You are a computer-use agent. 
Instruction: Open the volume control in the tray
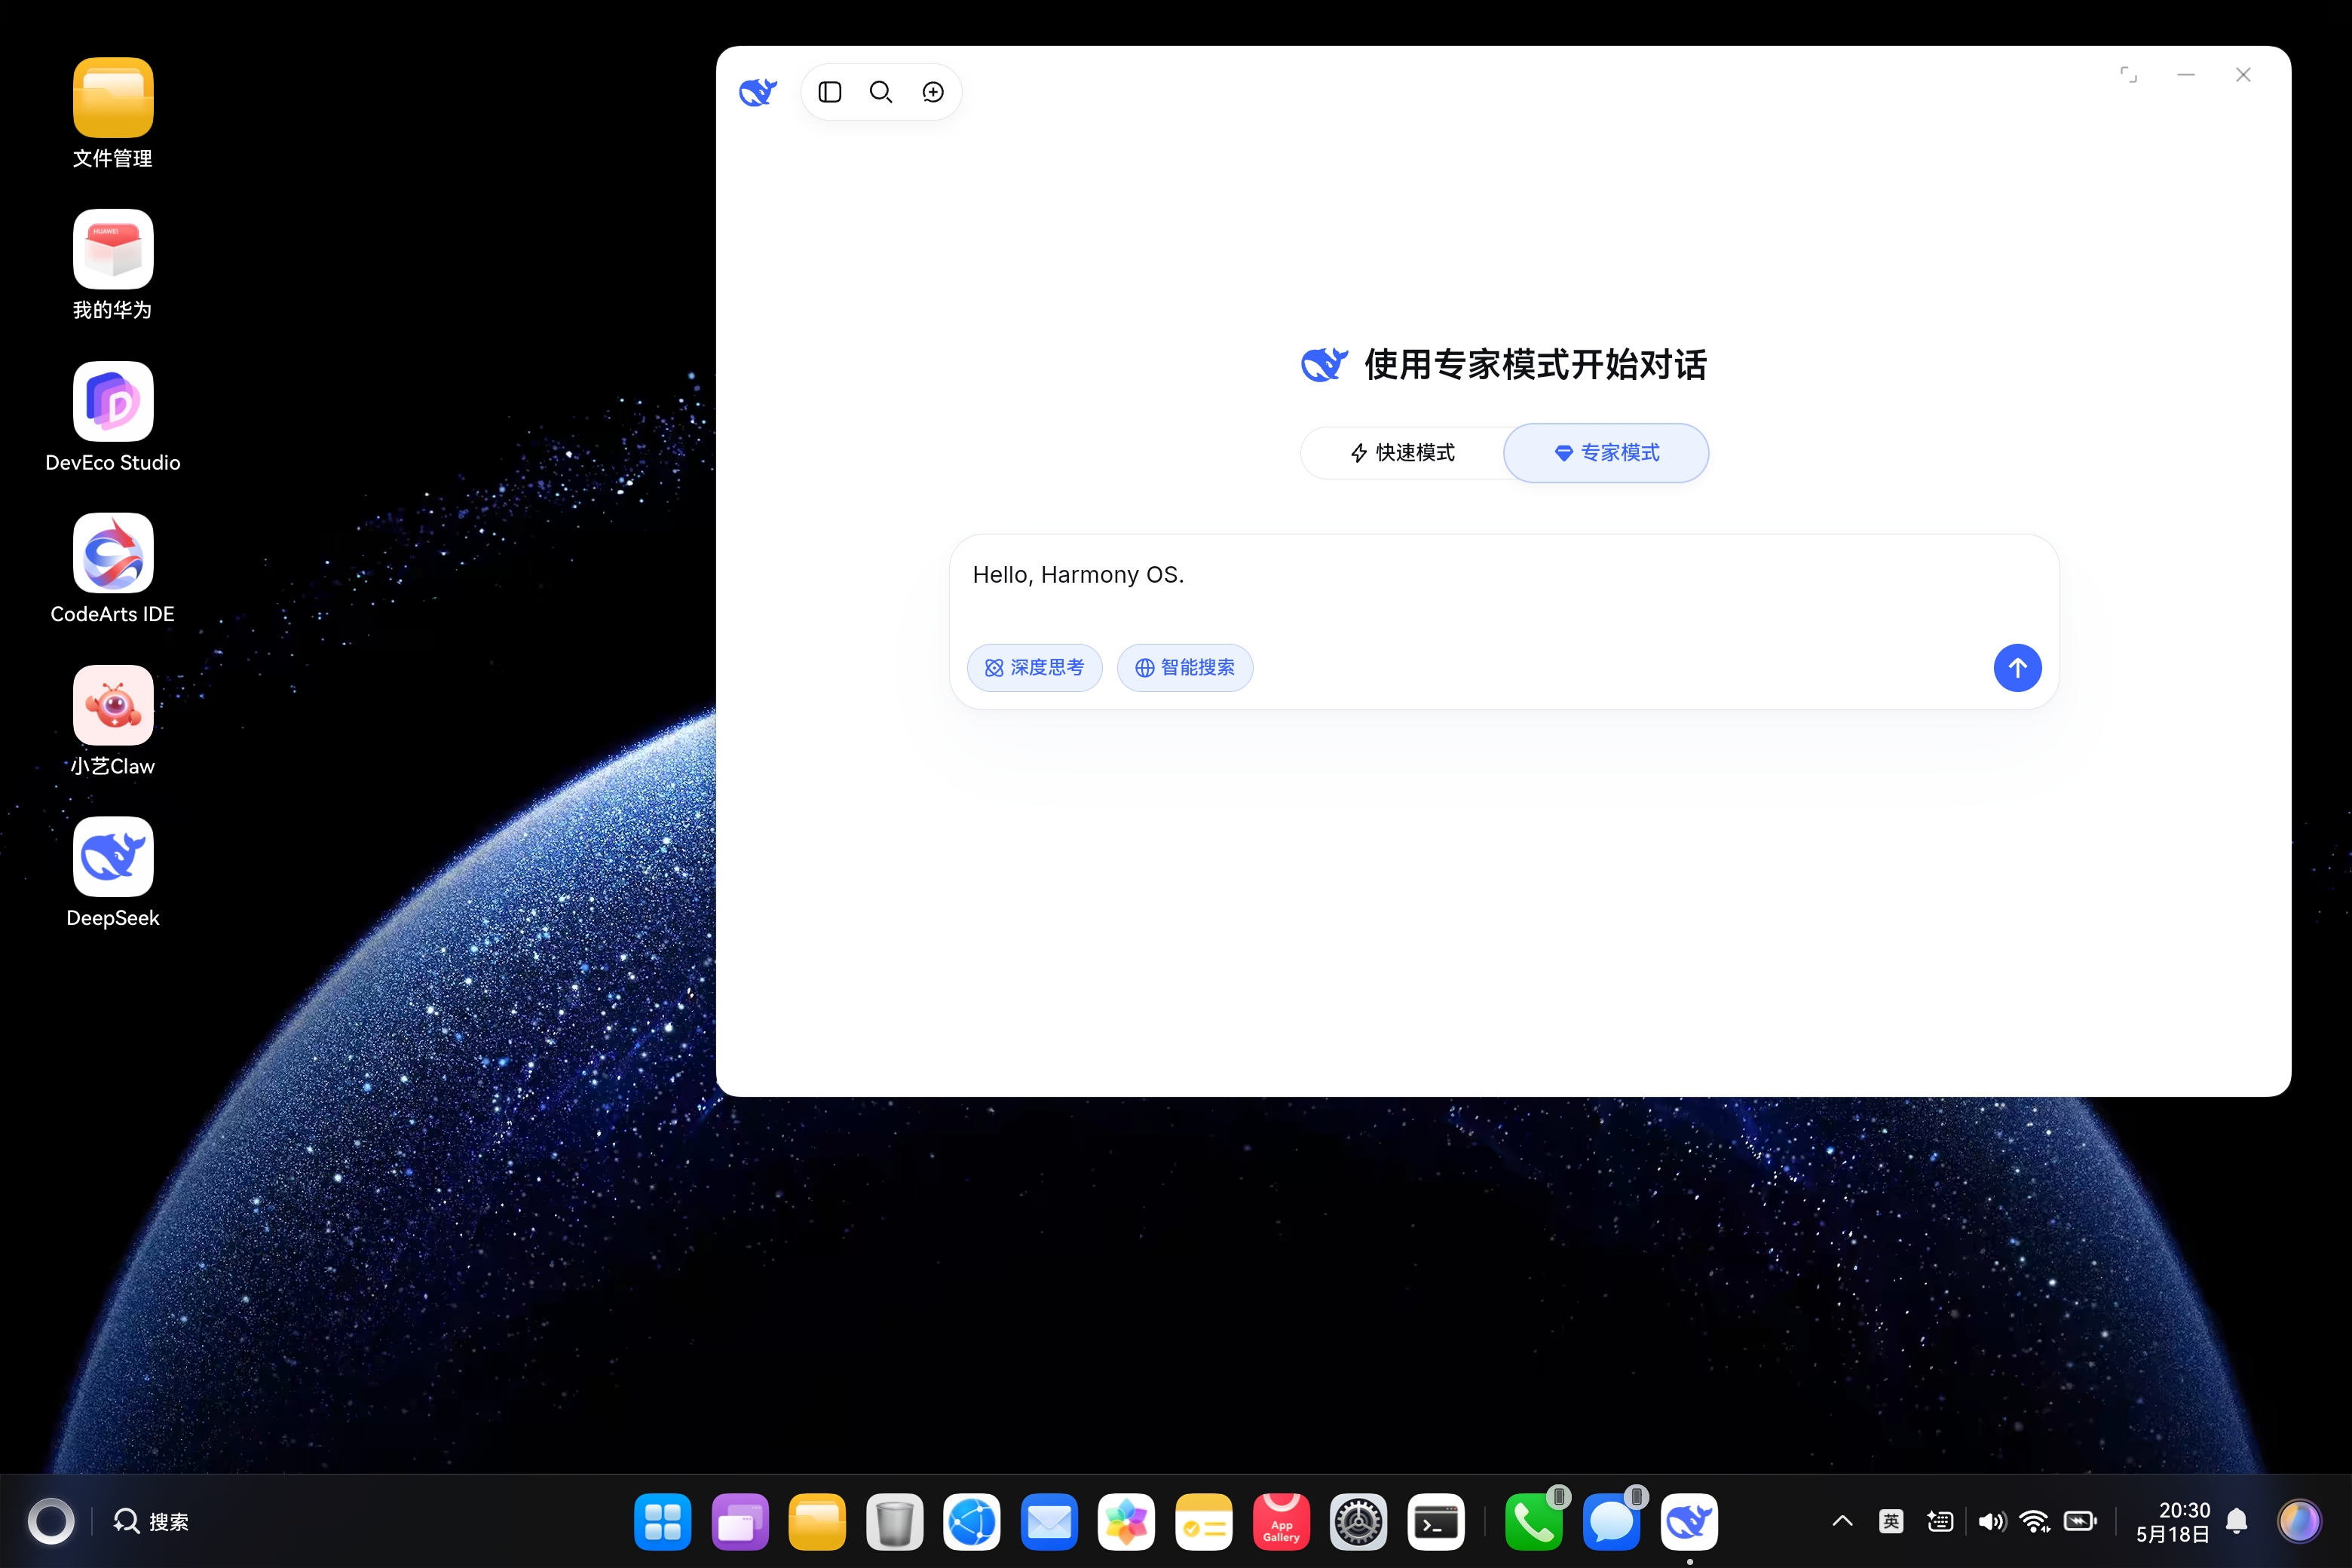[1991, 1522]
